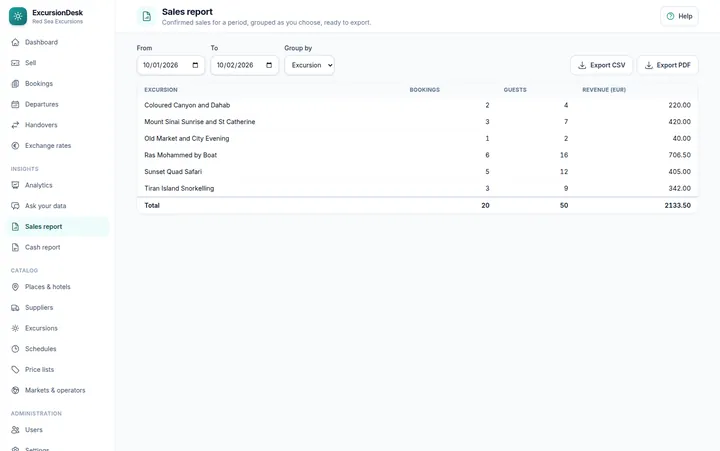Click the Handovers arrows icon
The height and width of the screenshot is (451, 720).
tap(15, 125)
